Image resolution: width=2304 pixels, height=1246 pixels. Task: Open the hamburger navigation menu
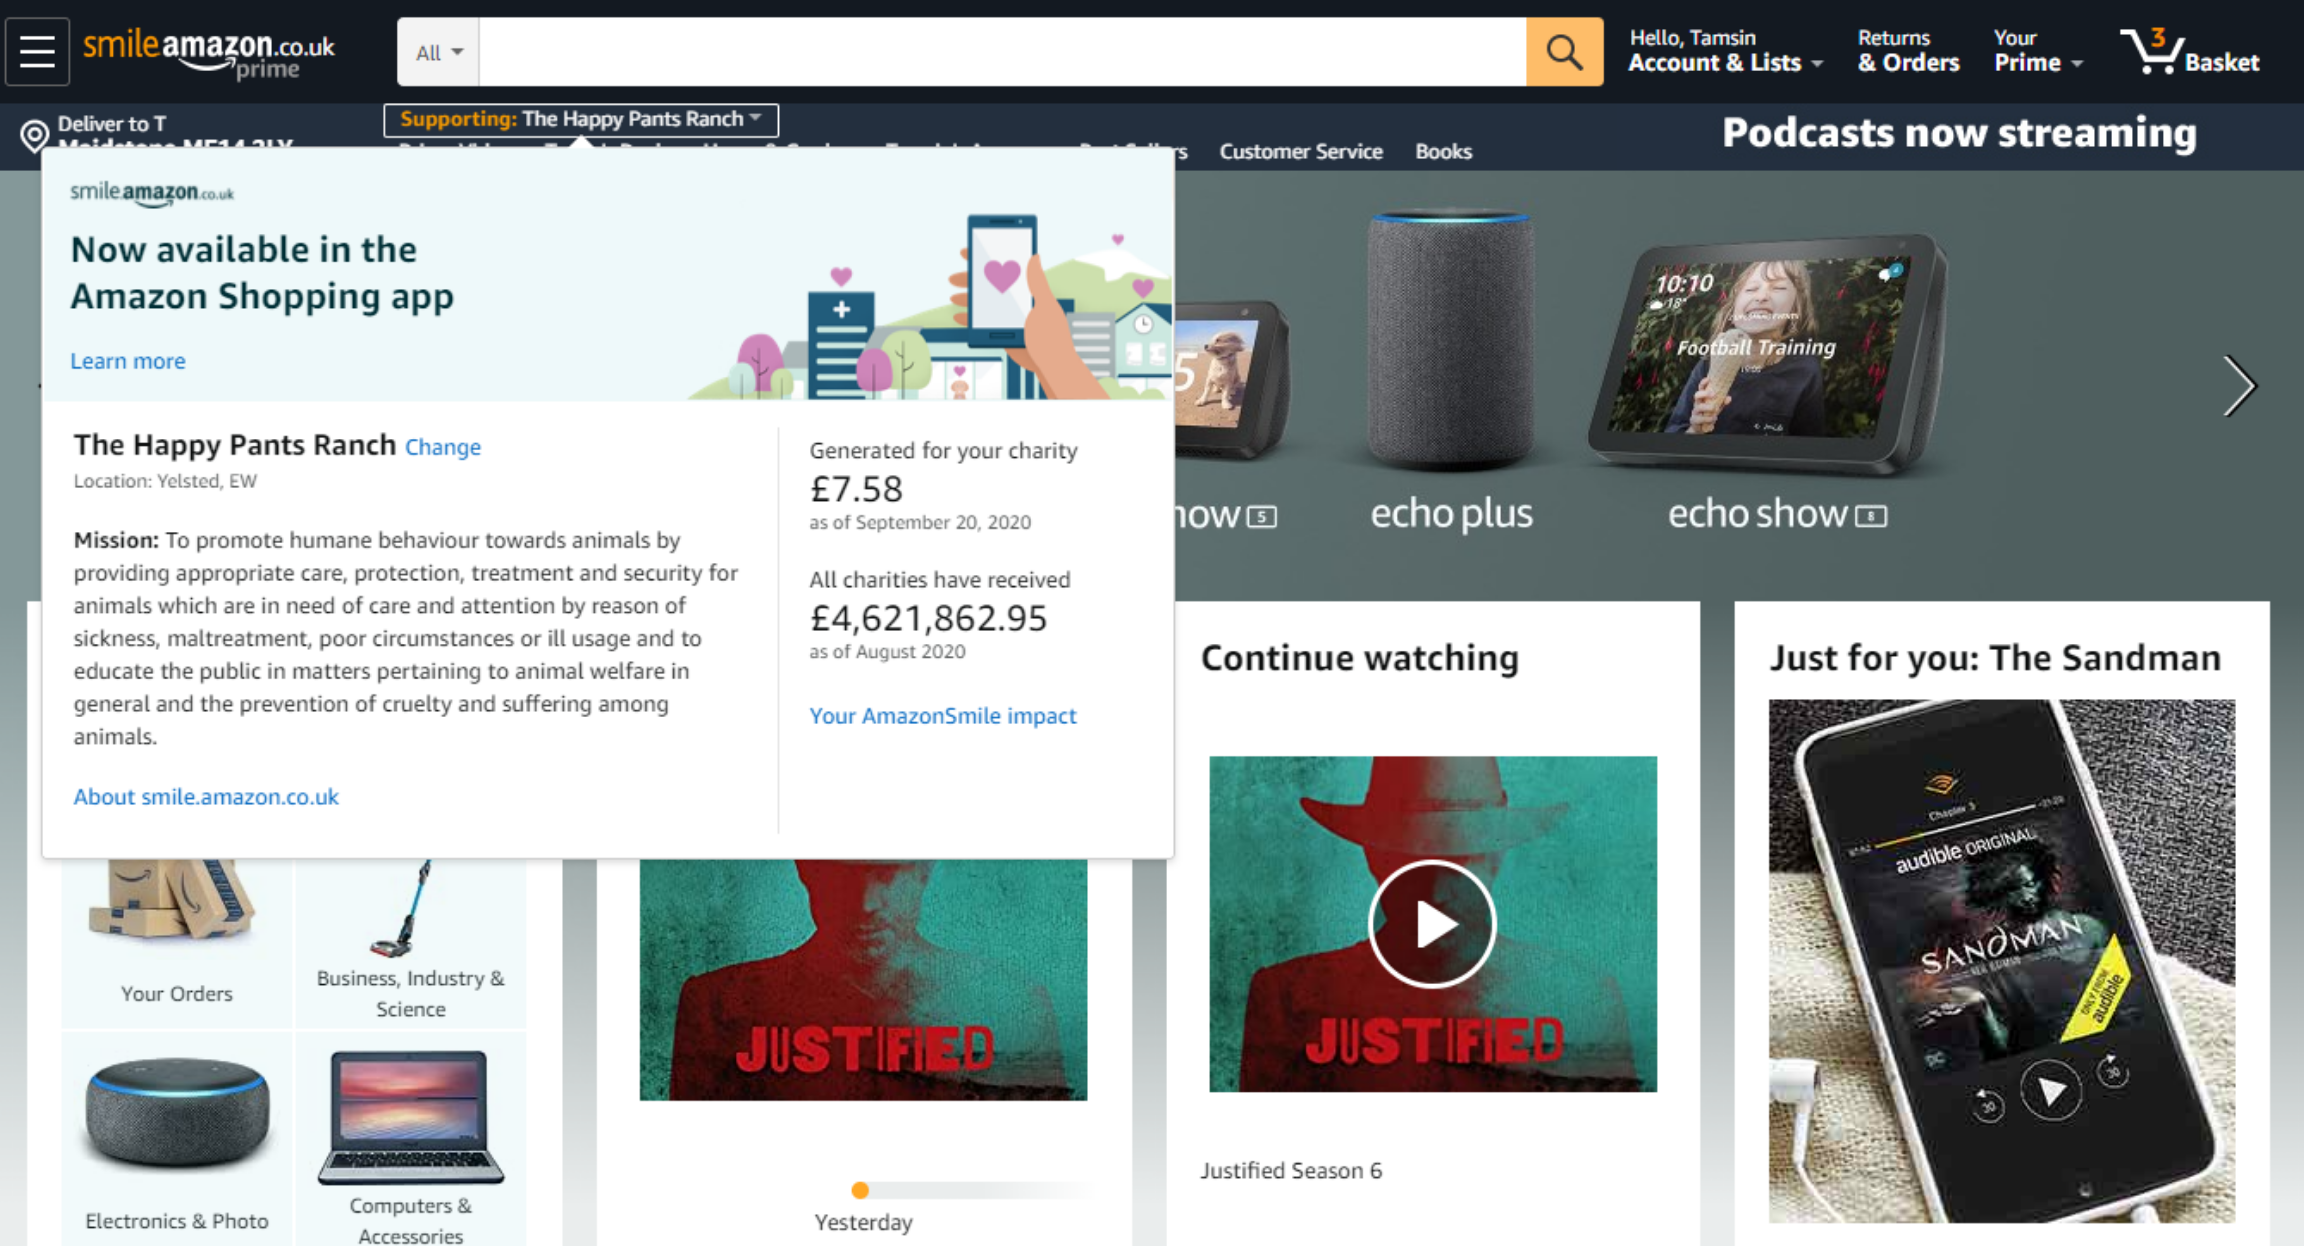click(37, 51)
